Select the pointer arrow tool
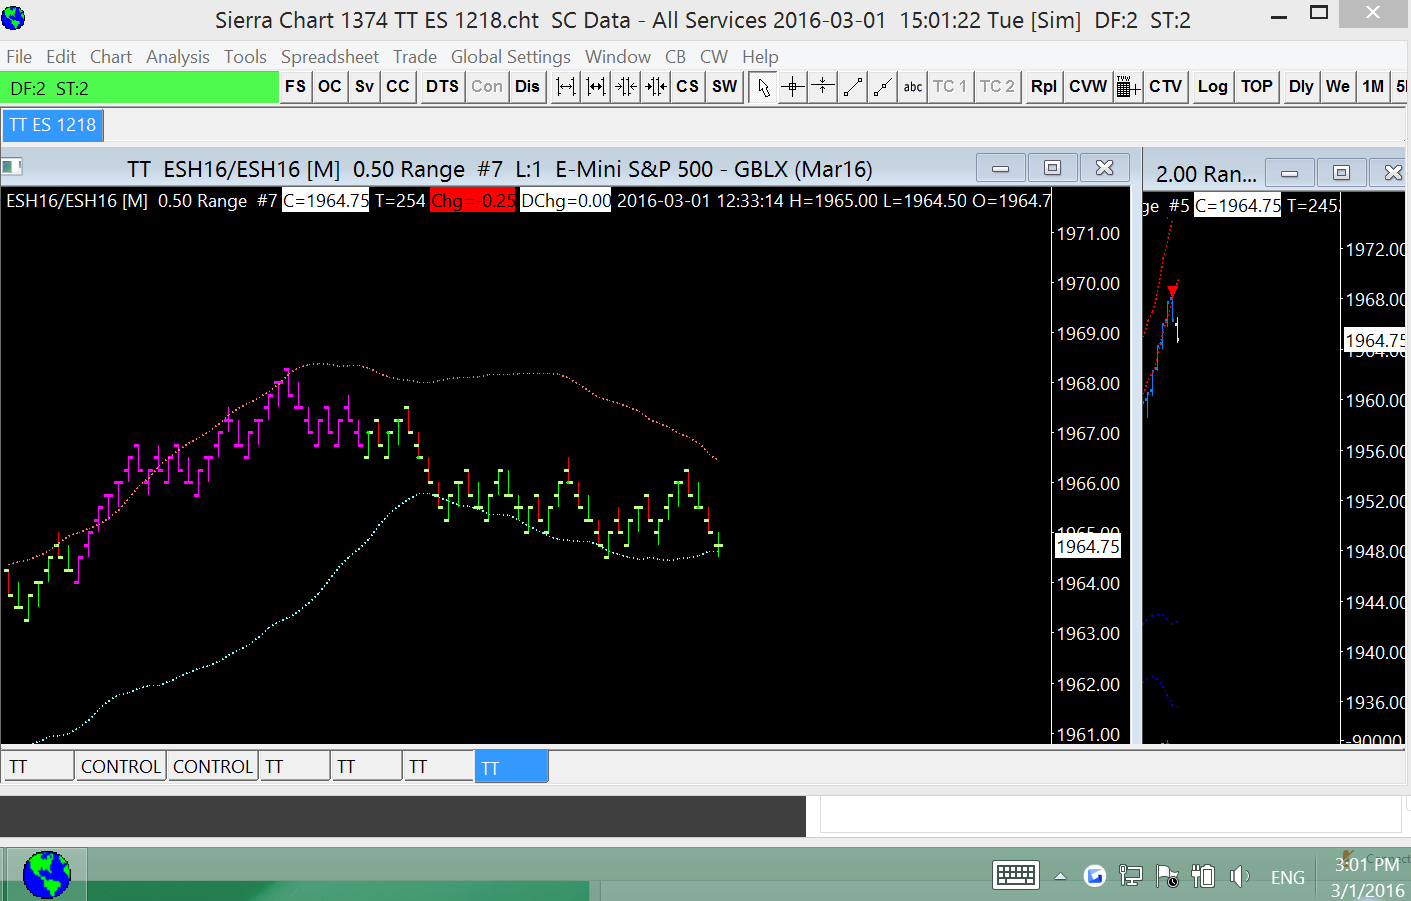 (763, 87)
